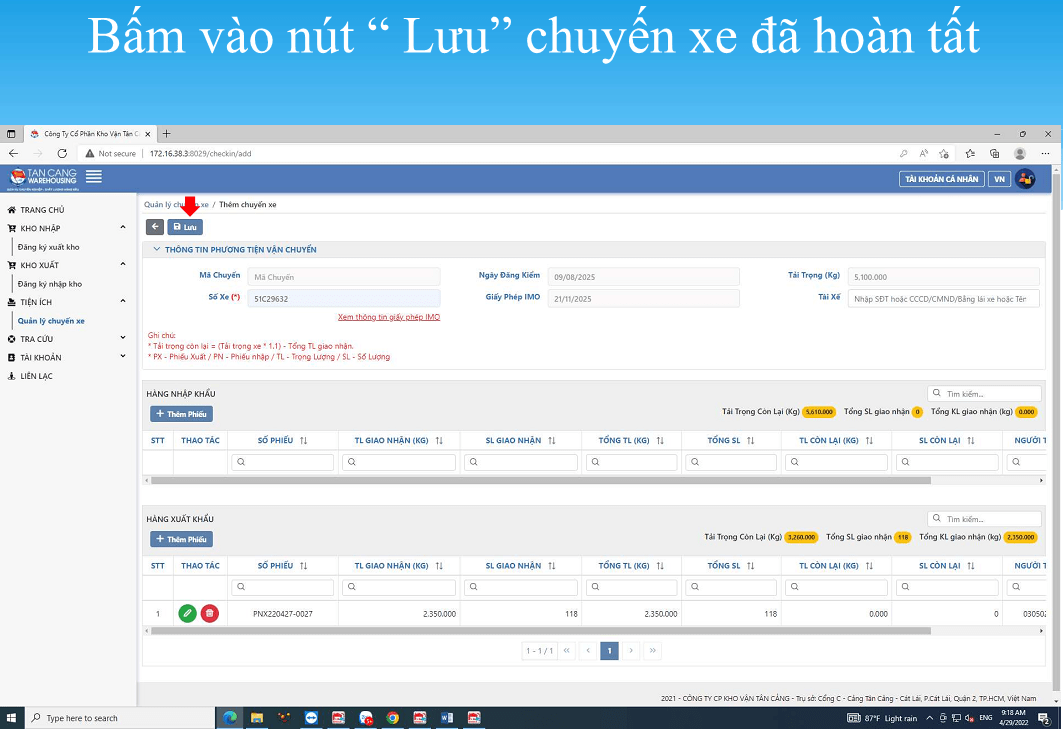The width and height of the screenshot is (1063, 729).
Task: Click the Lưu save button
Action: (x=185, y=226)
